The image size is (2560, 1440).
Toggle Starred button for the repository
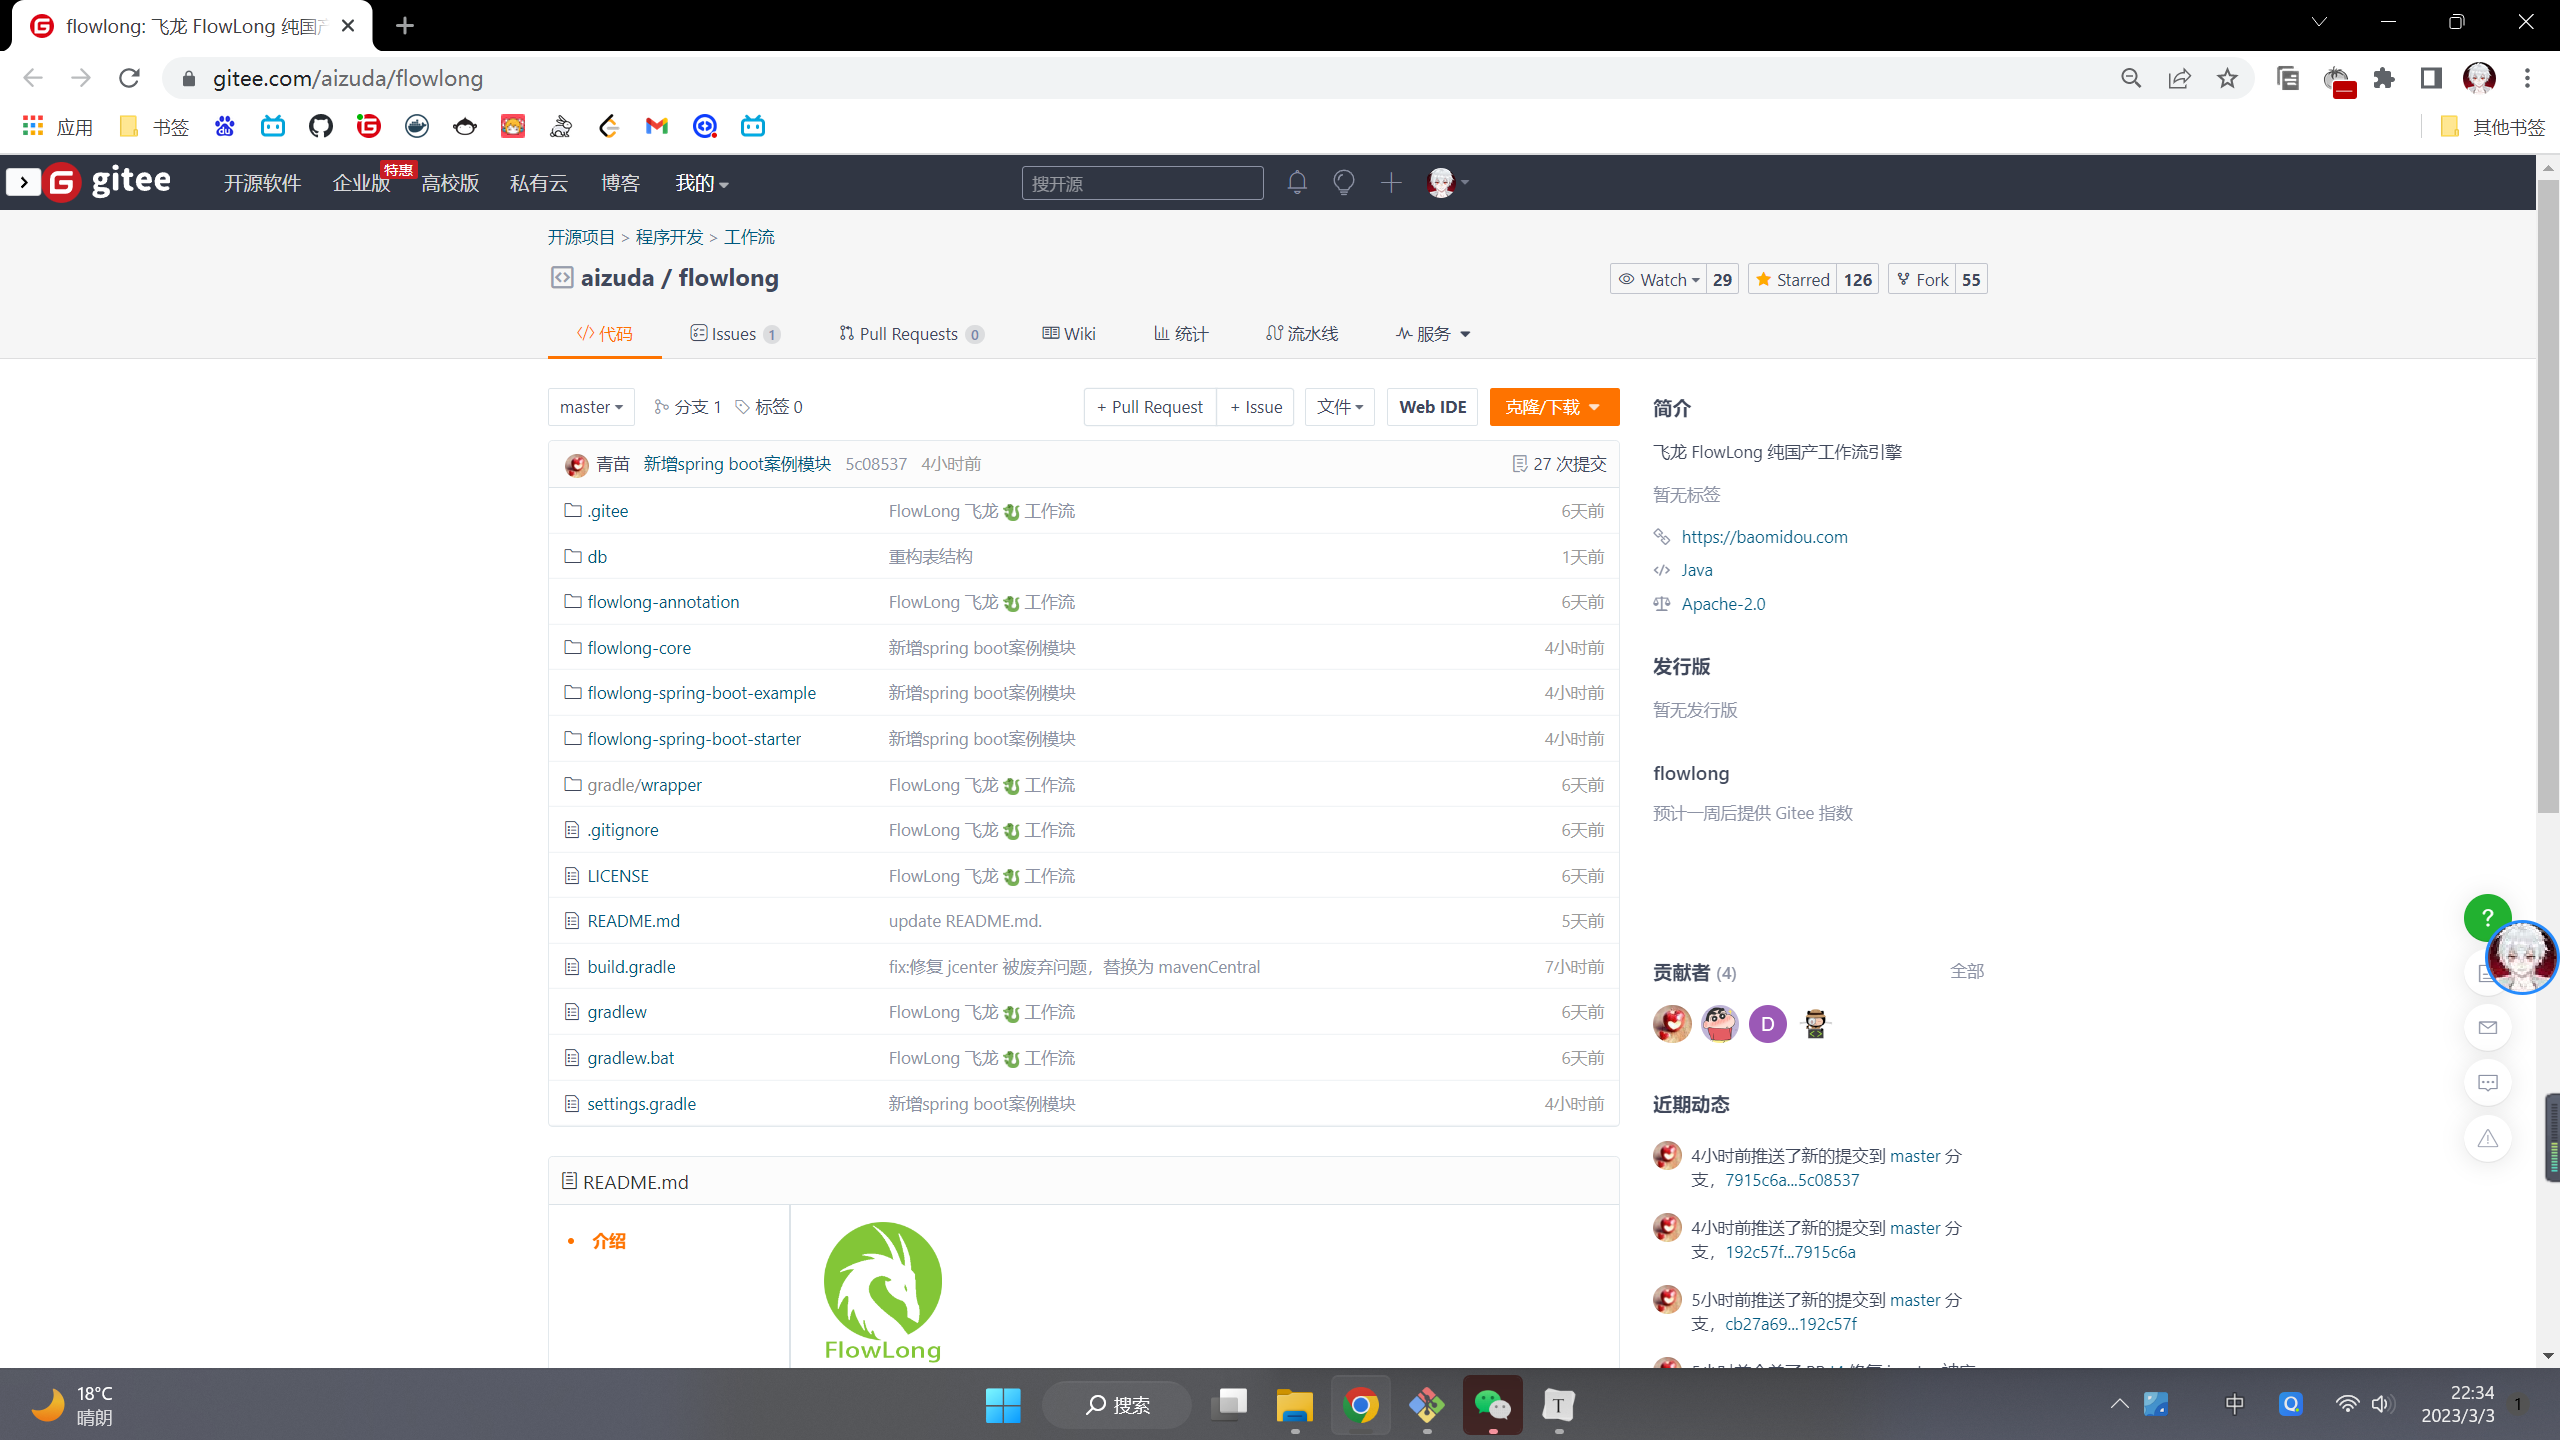pos(1792,279)
